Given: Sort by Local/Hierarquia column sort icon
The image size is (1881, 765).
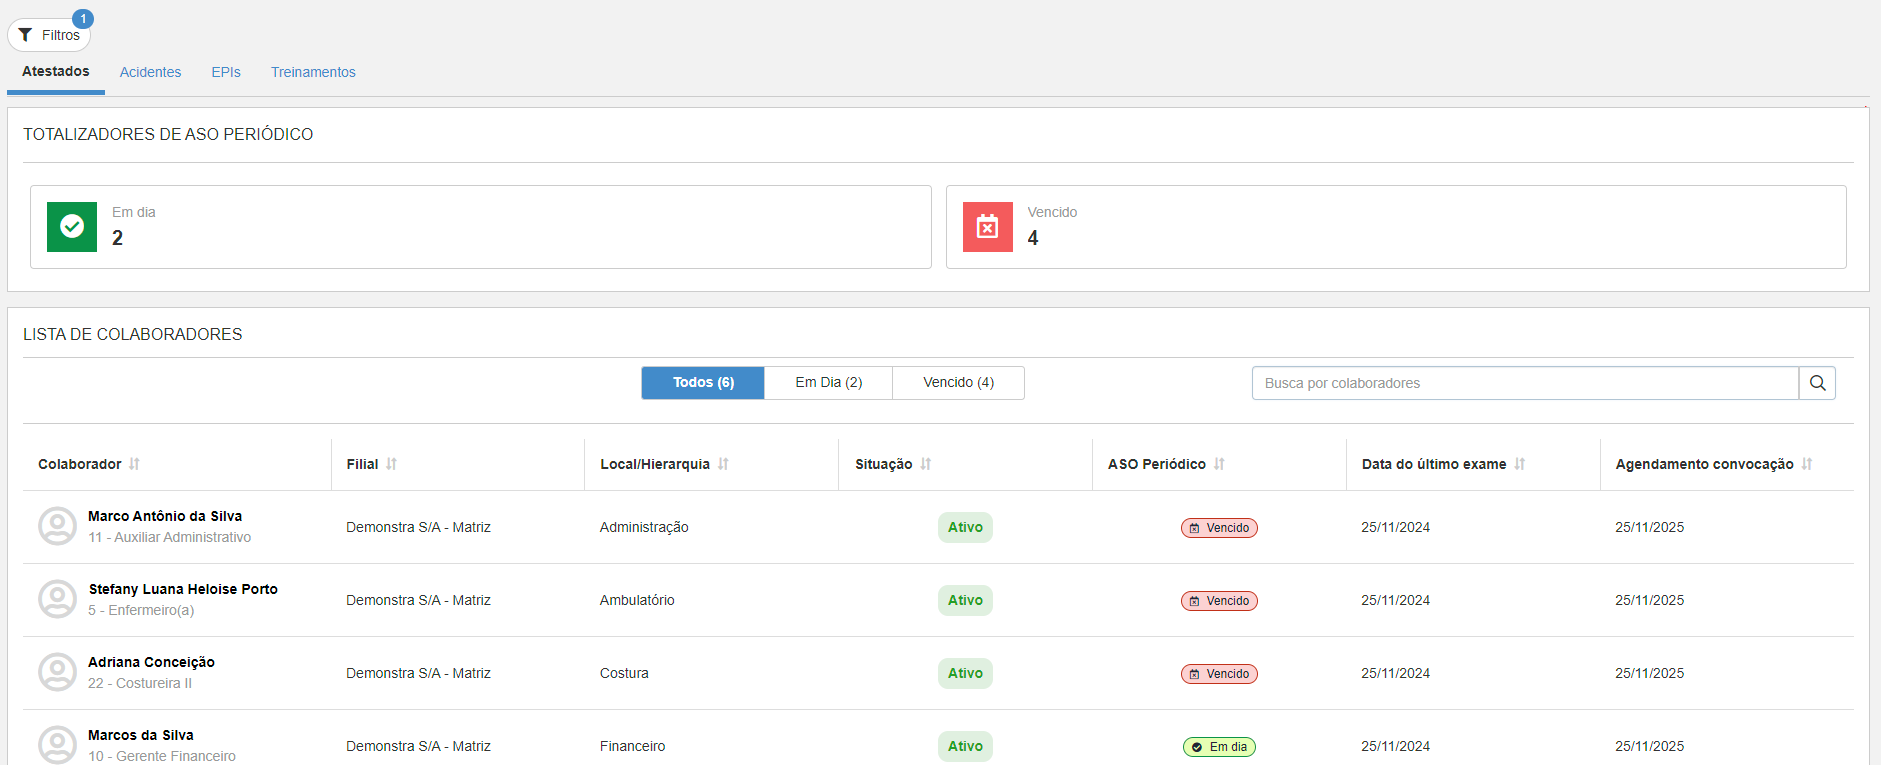Looking at the screenshot, I should pyautogui.click(x=723, y=464).
